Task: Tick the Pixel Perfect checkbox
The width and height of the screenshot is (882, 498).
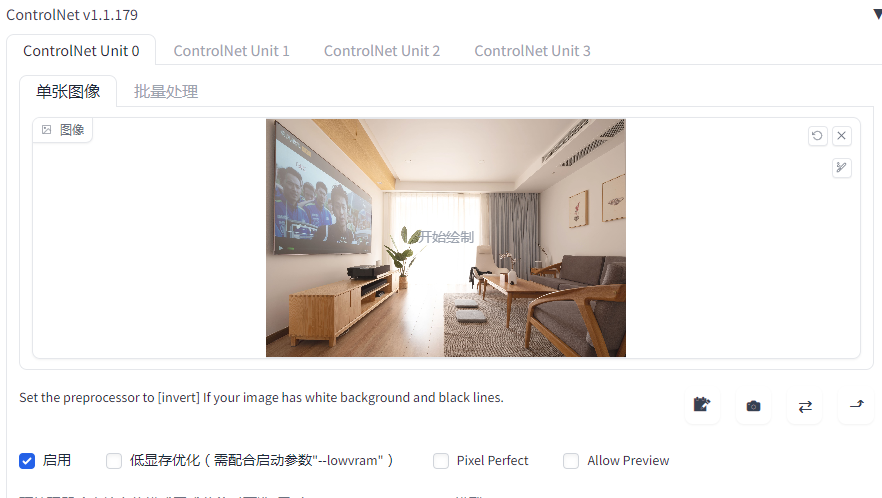Action: click(x=441, y=461)
